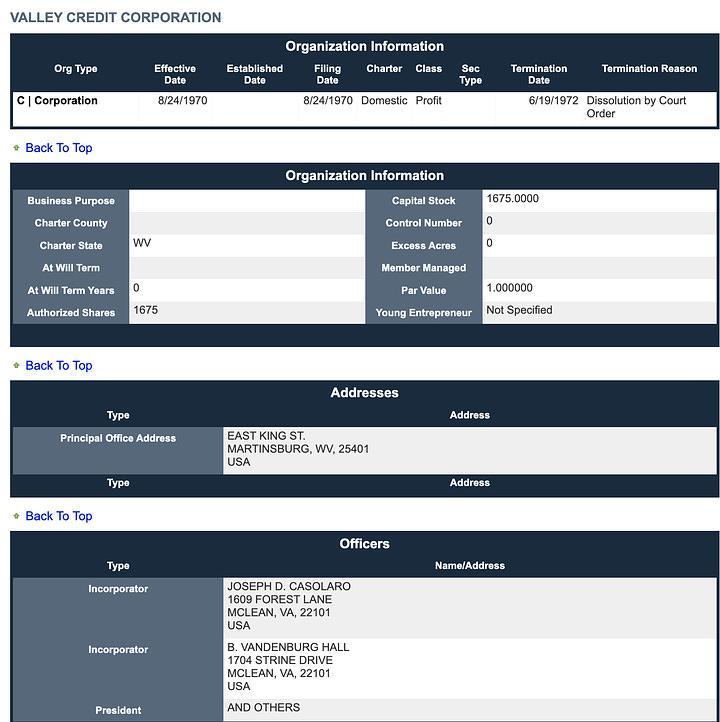
Task: Click green arrow icon beside Back To Top above Officers
Action: click(17, 516)
